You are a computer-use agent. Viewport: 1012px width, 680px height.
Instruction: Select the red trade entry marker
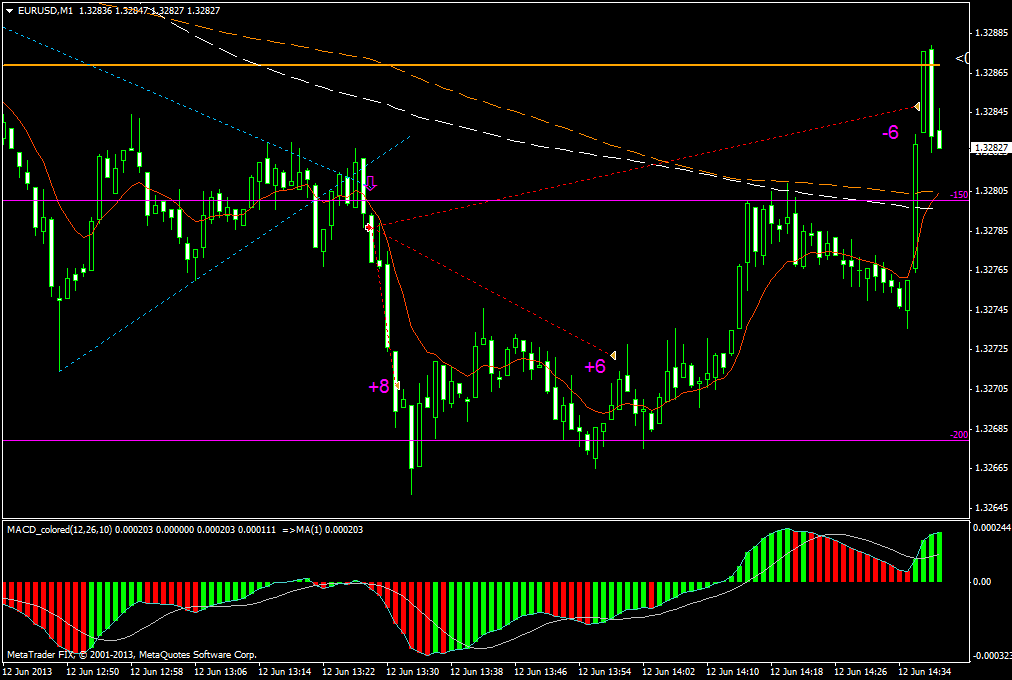[369, 227]
